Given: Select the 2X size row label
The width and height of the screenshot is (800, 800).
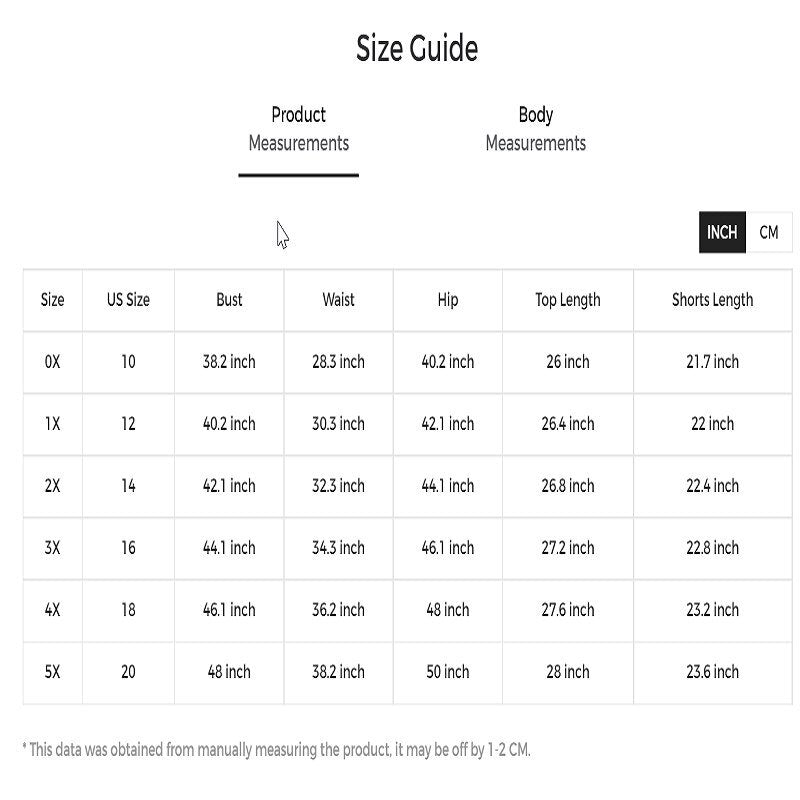Looking at the screenshot, I should click(x=52, y=486).
